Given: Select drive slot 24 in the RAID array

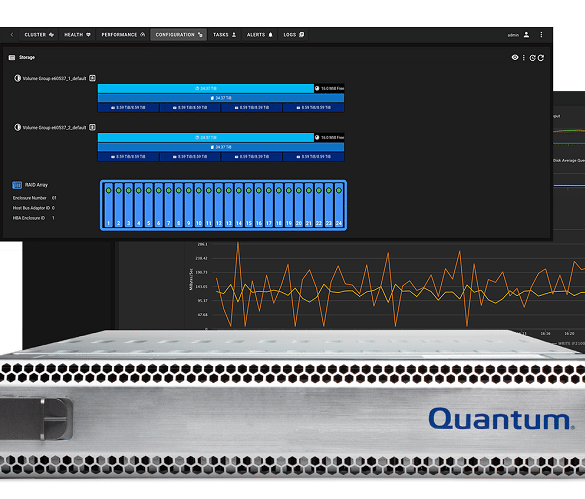Looking at the screenshot, I should pyautogui.click(x=339, y=205).
